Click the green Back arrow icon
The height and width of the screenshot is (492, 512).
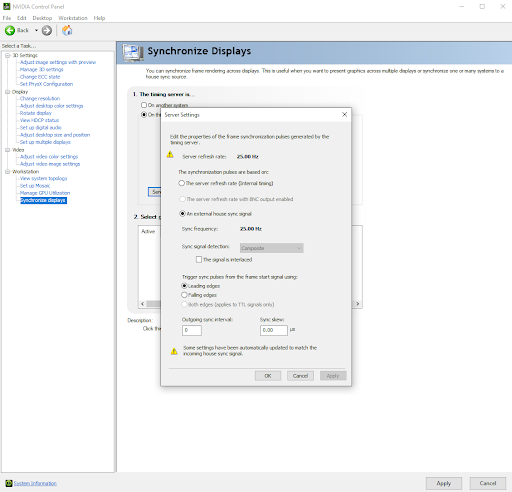pyautogui.click(x=10, y=31)
